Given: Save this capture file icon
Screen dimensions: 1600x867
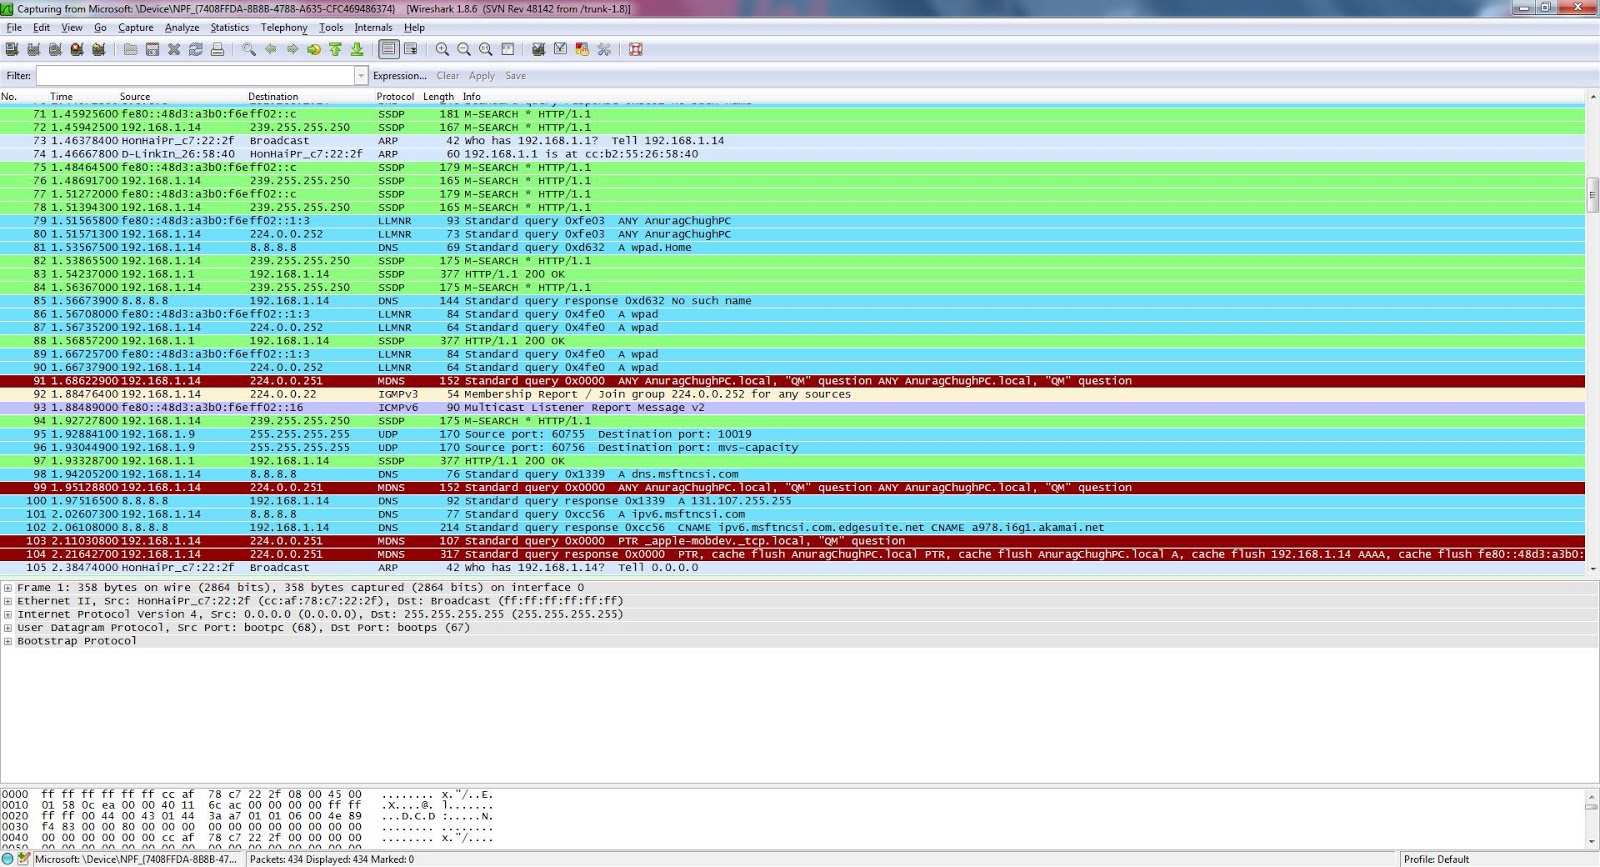Looking at the screenshot, I should (152, 49).
